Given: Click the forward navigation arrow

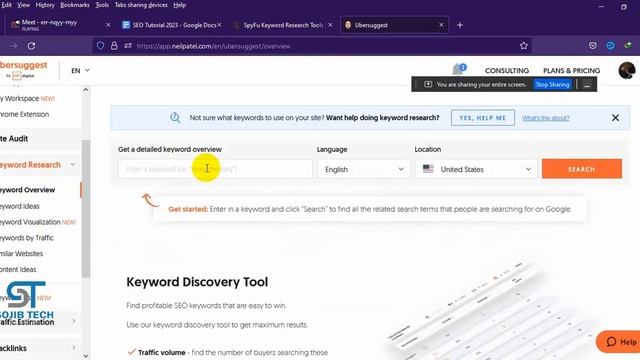Looking at the screenshot, I should pyautogui.click(x=14, y=46).
